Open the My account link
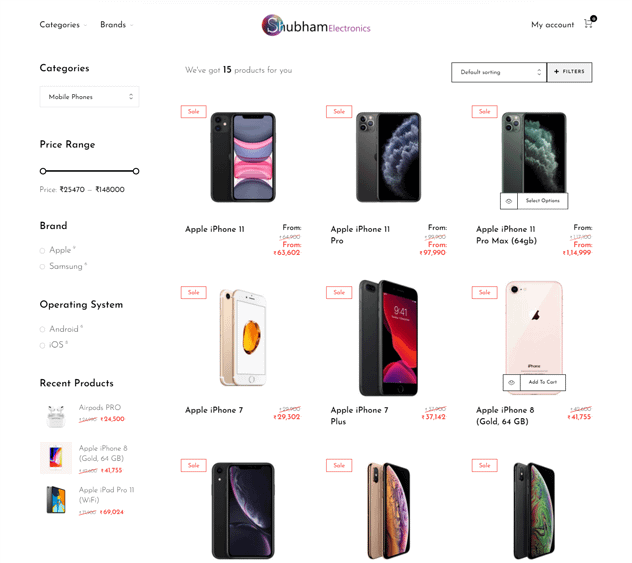This screenshot has height=563, width=632. pos(552,25)
